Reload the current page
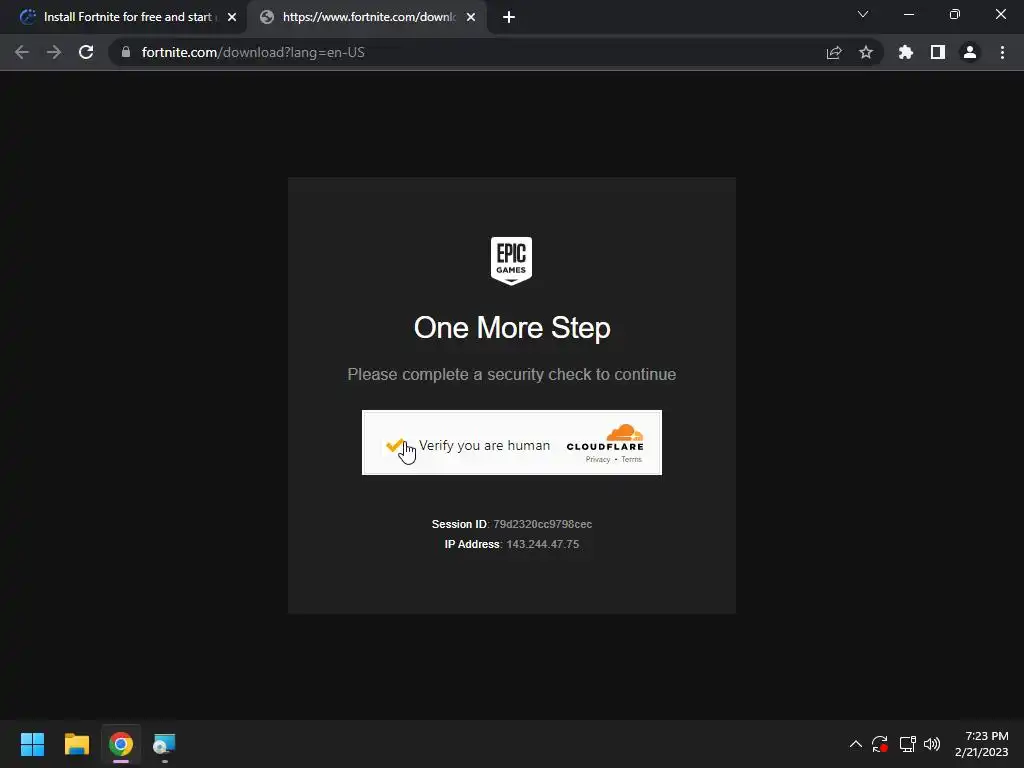The width and height of the screenshot is (1024, 768). click(x=86, y=52)
